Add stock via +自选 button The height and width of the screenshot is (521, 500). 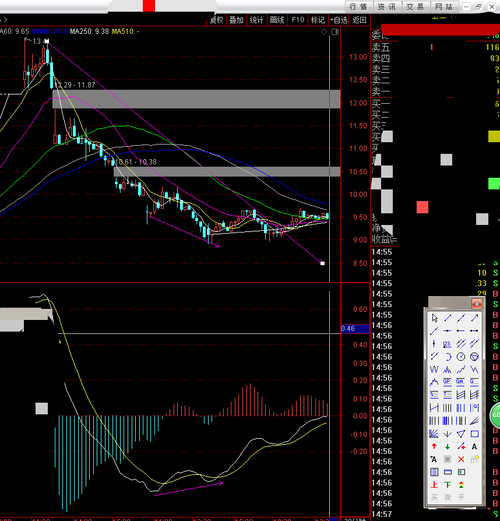pyautogui.click(x=339, y=20)
